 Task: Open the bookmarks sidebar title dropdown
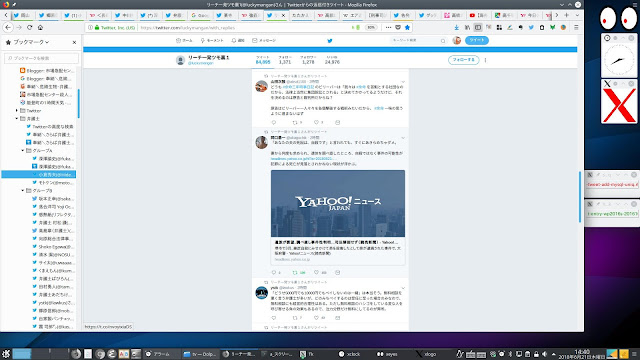tap(31, 42)
